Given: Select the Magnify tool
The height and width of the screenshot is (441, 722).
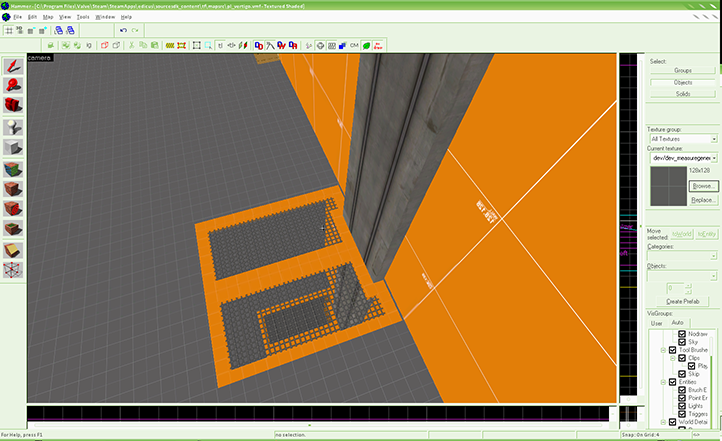Looking at the screenshot, I should 13,86.
